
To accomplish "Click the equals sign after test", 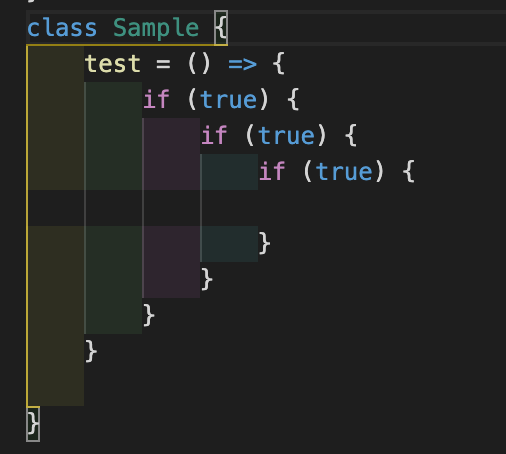I will click(163, 64).
